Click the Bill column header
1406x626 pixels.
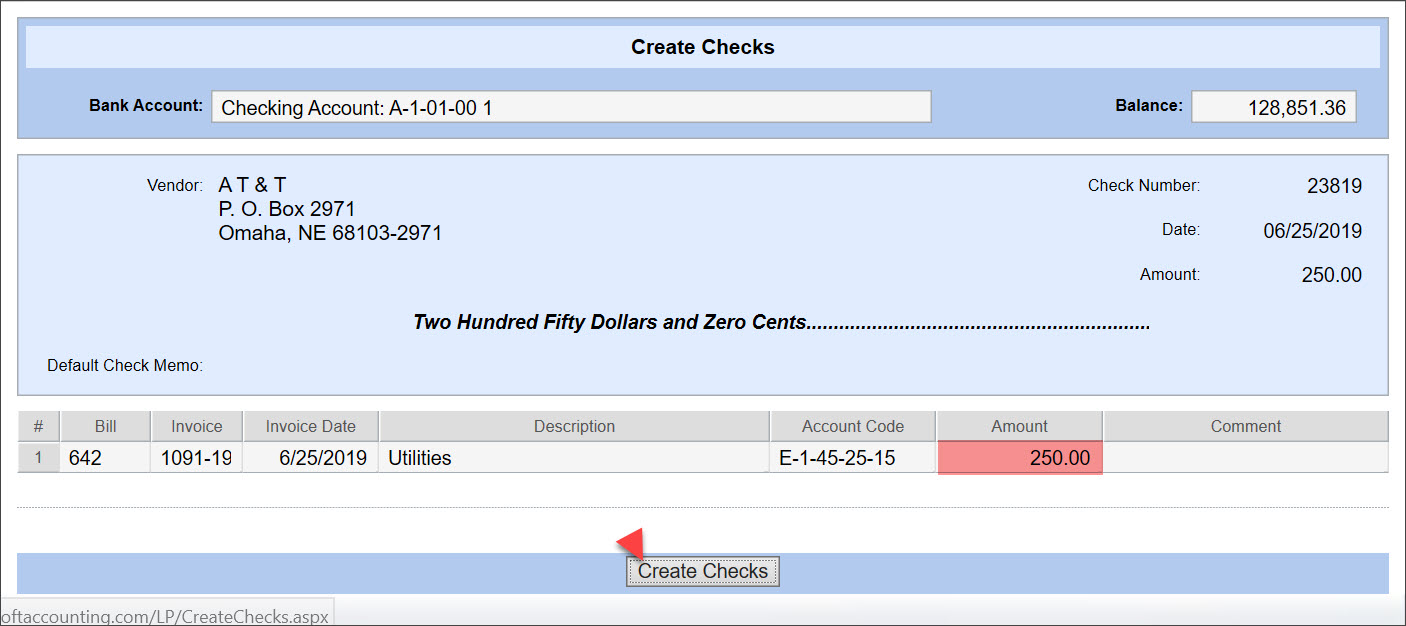click(105, 426)
